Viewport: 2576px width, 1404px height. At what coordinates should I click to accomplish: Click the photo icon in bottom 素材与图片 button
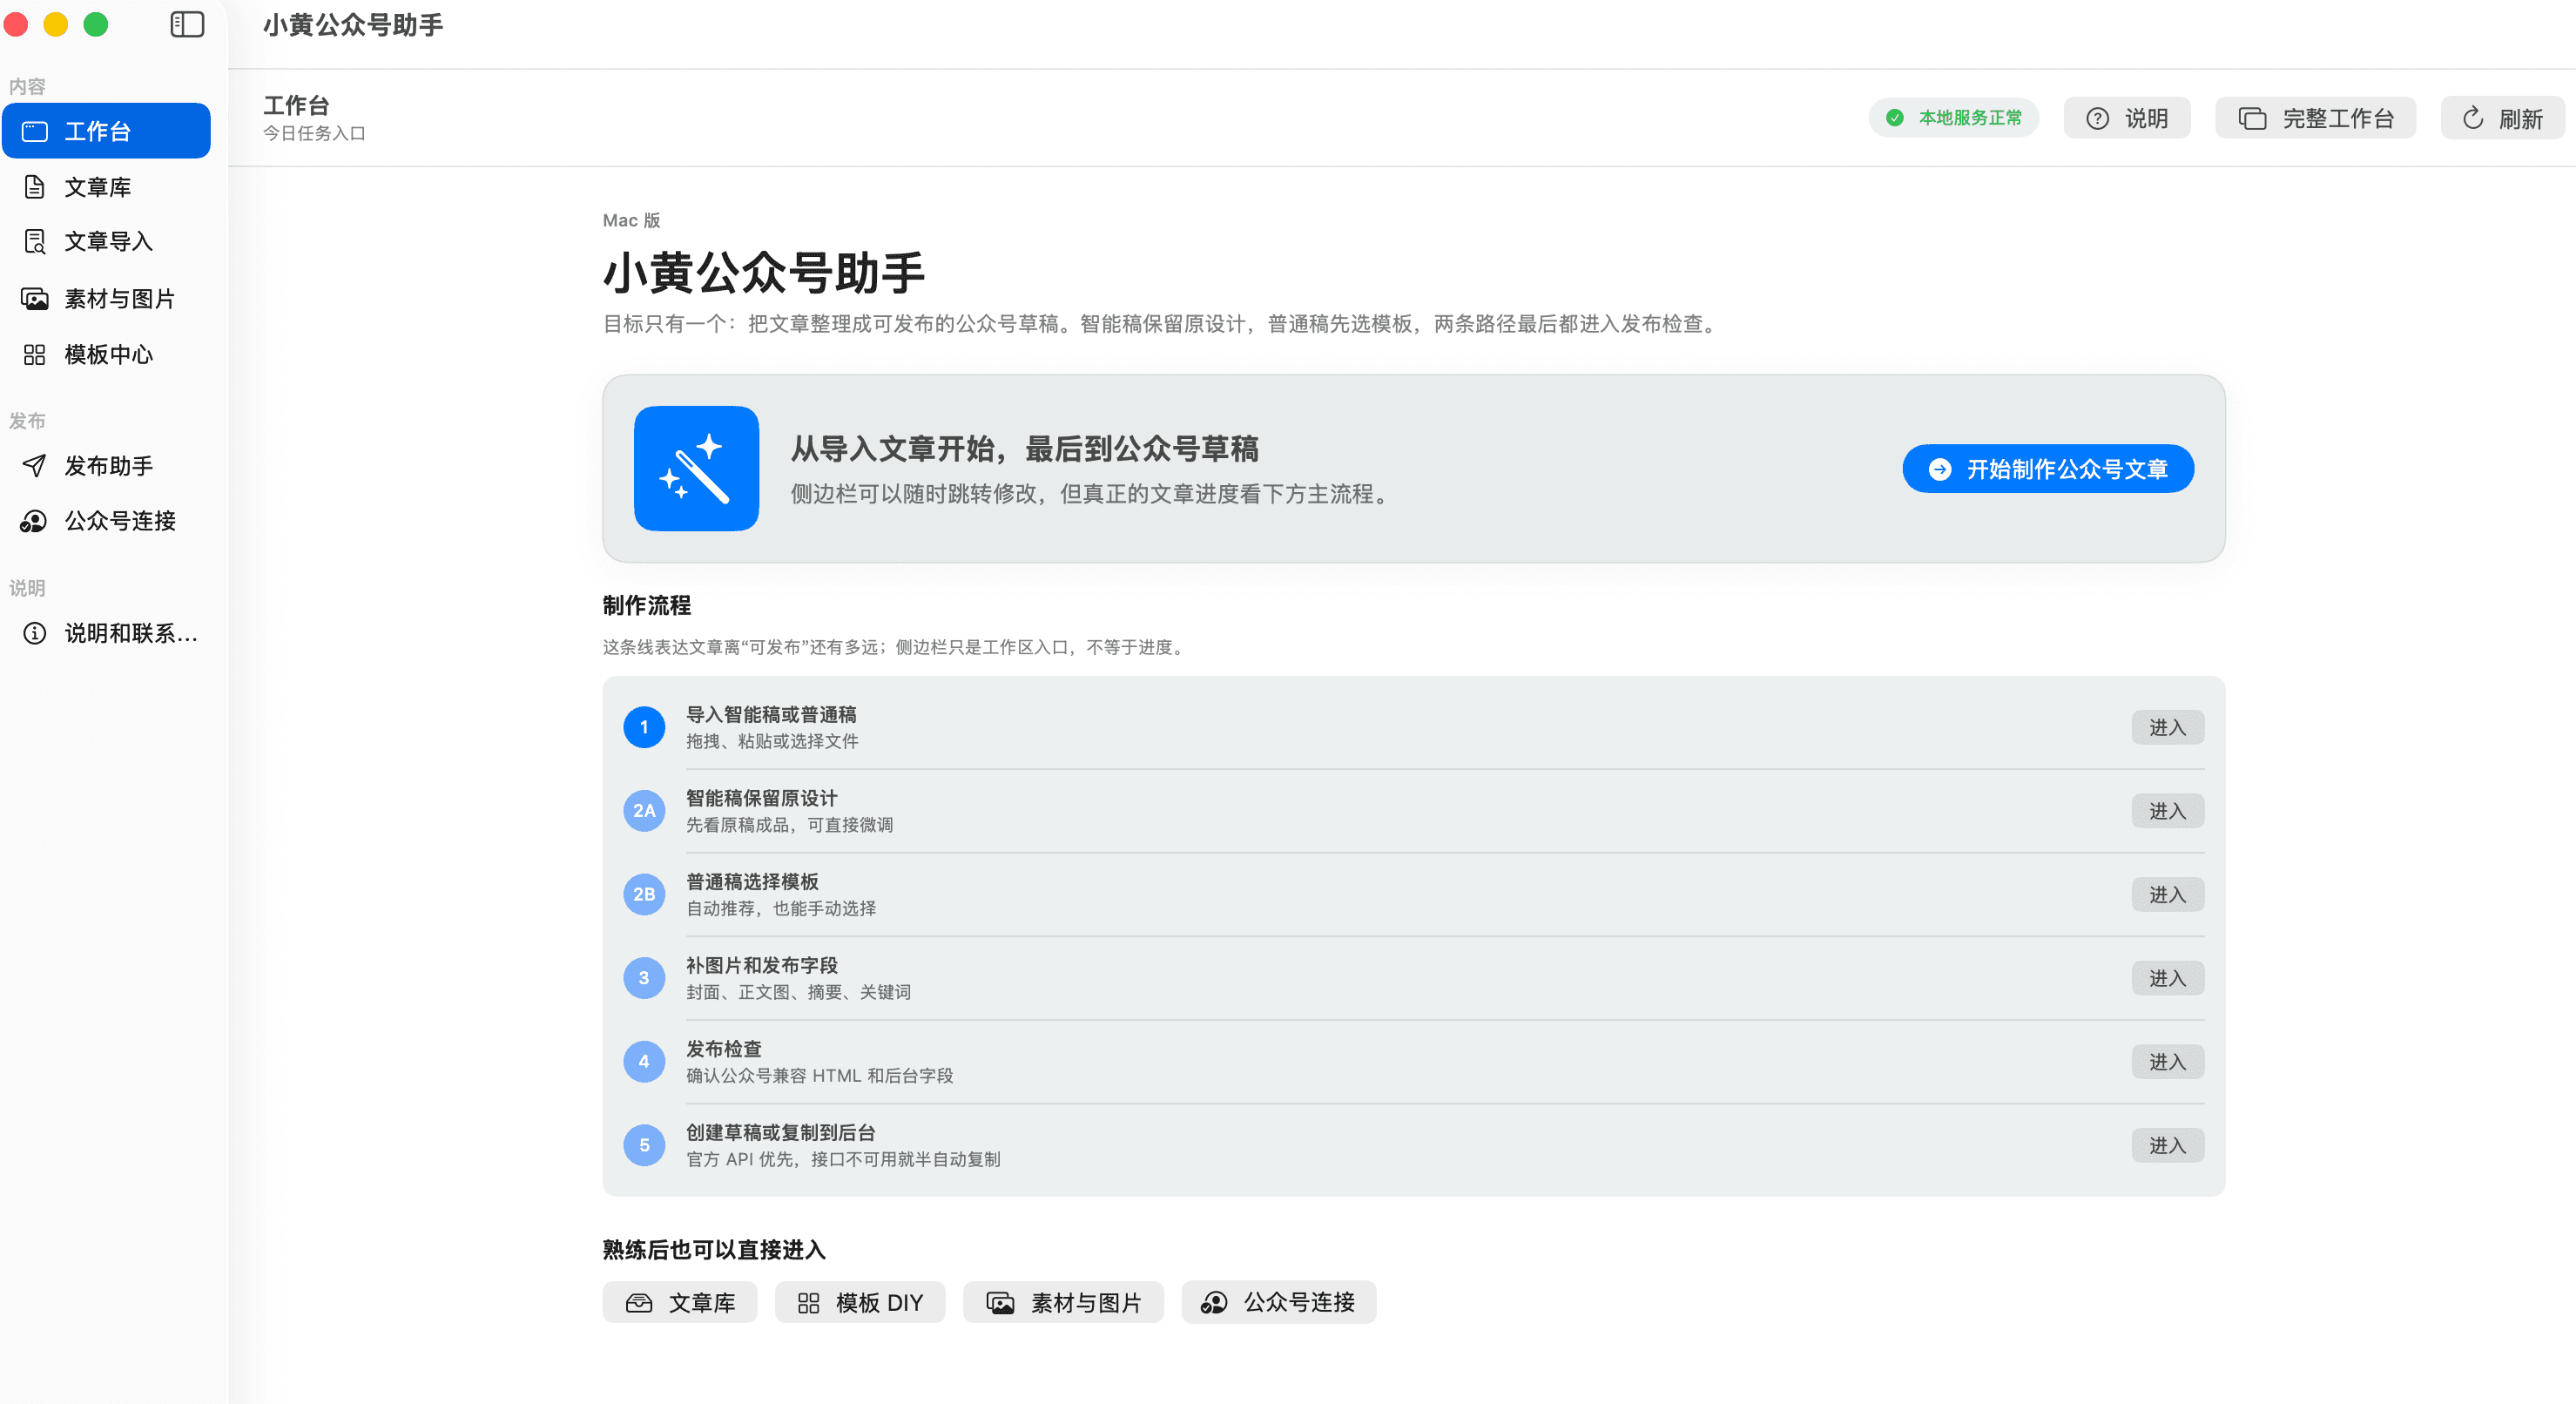1001,1303
